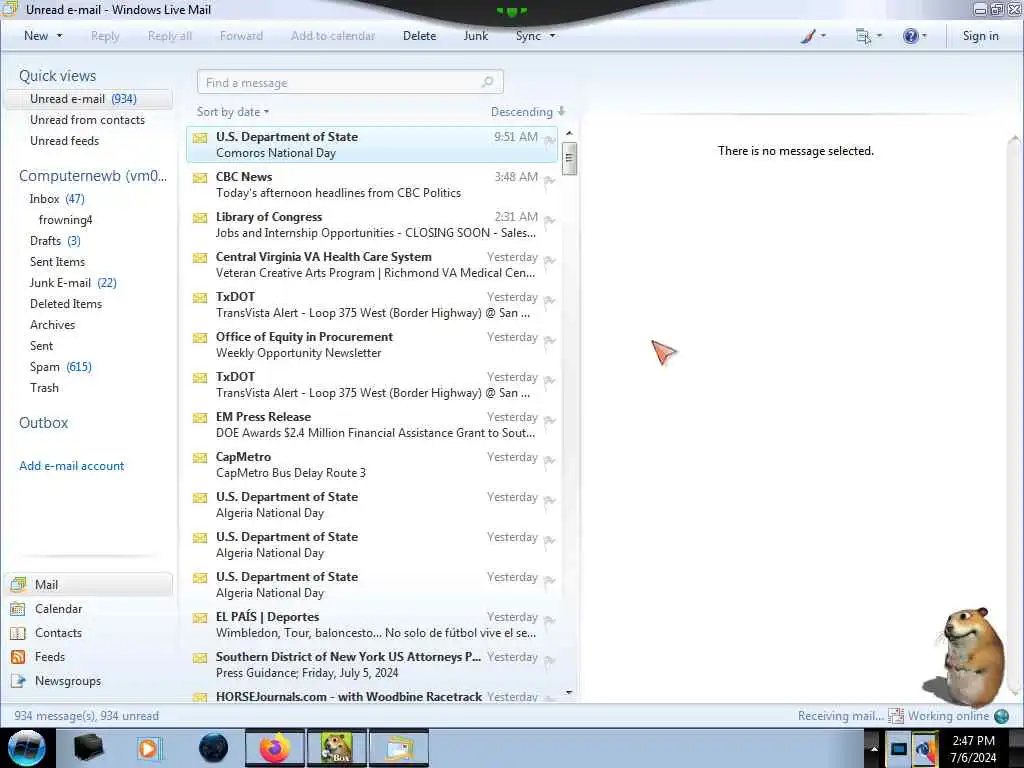Open the Drafts folder
The width and height of the screenshot is (1024, 768).
(x=55, y=241)
